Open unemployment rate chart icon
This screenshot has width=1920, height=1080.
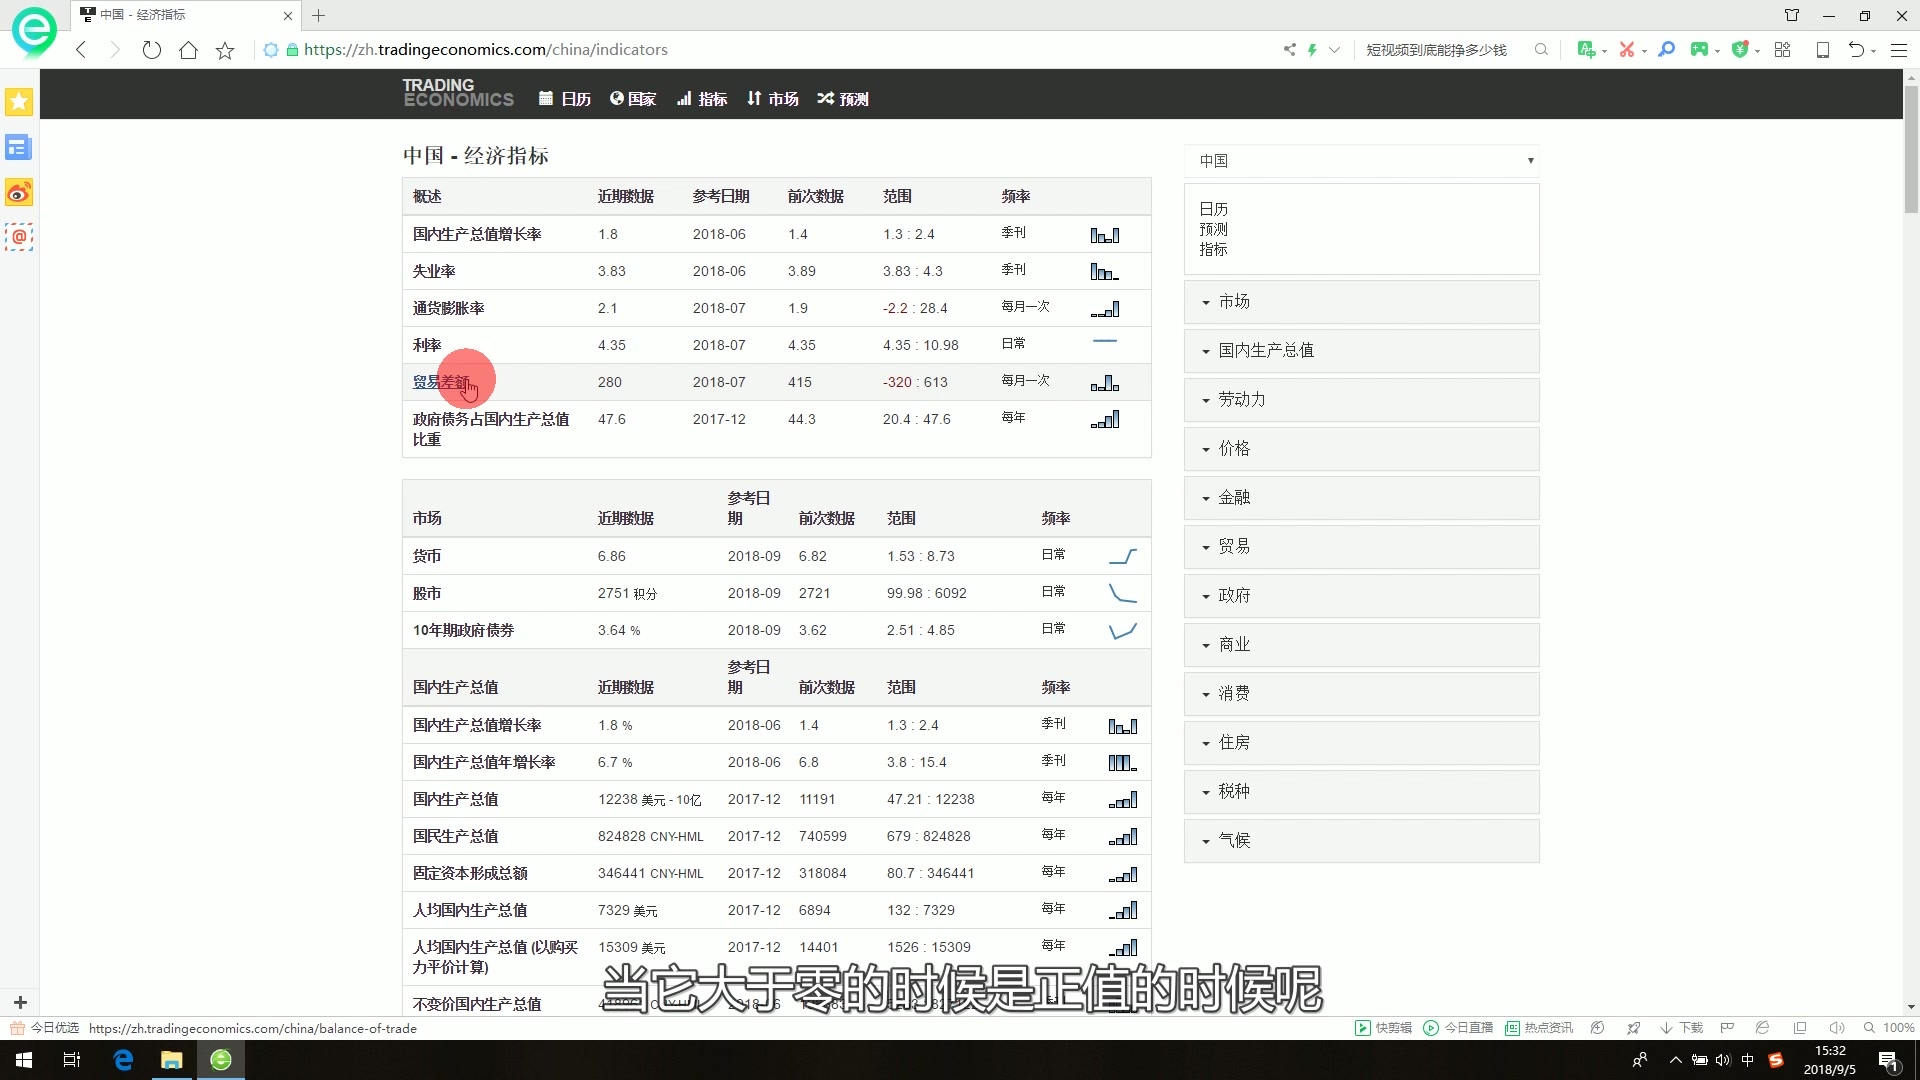[1105, 272]
